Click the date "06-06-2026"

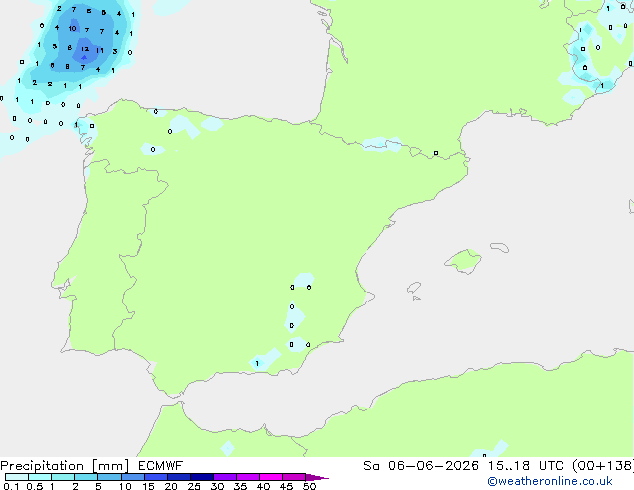pos(433,466)
